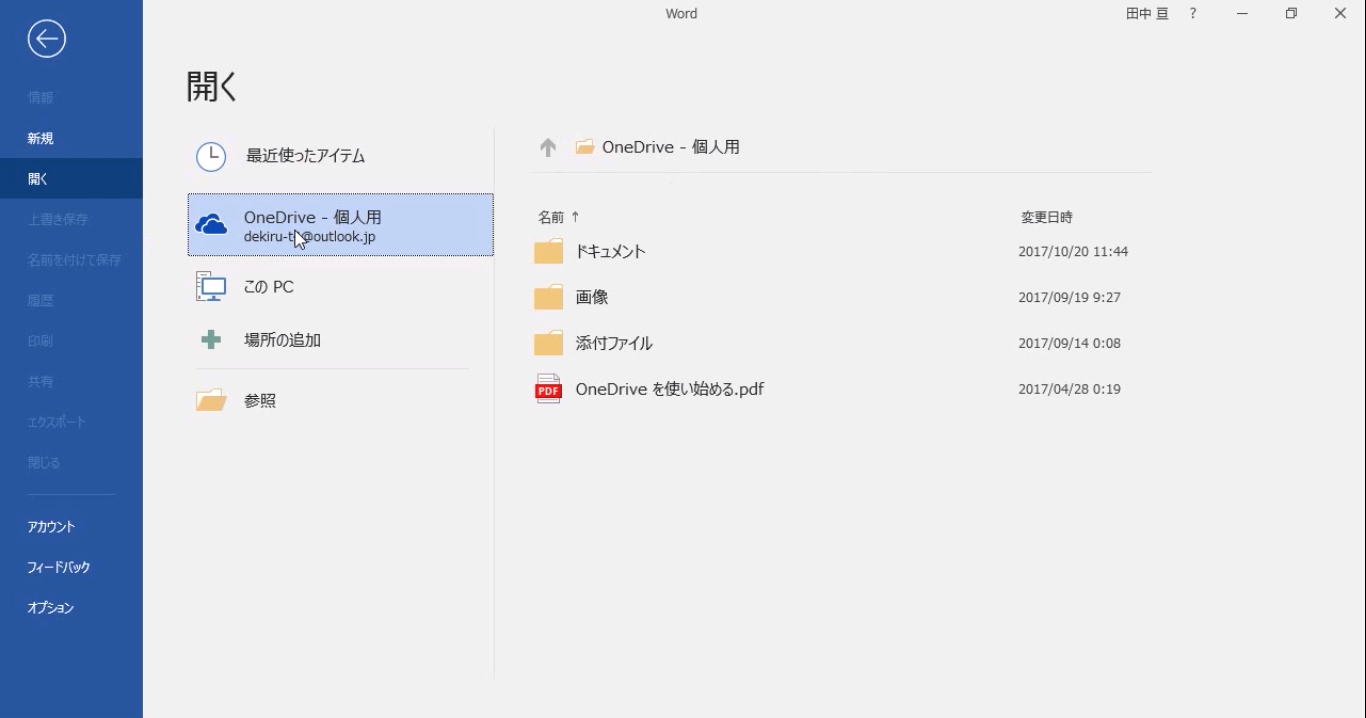
Task: Click date 2017/04/28 0:19
Action: [1069, 389]
